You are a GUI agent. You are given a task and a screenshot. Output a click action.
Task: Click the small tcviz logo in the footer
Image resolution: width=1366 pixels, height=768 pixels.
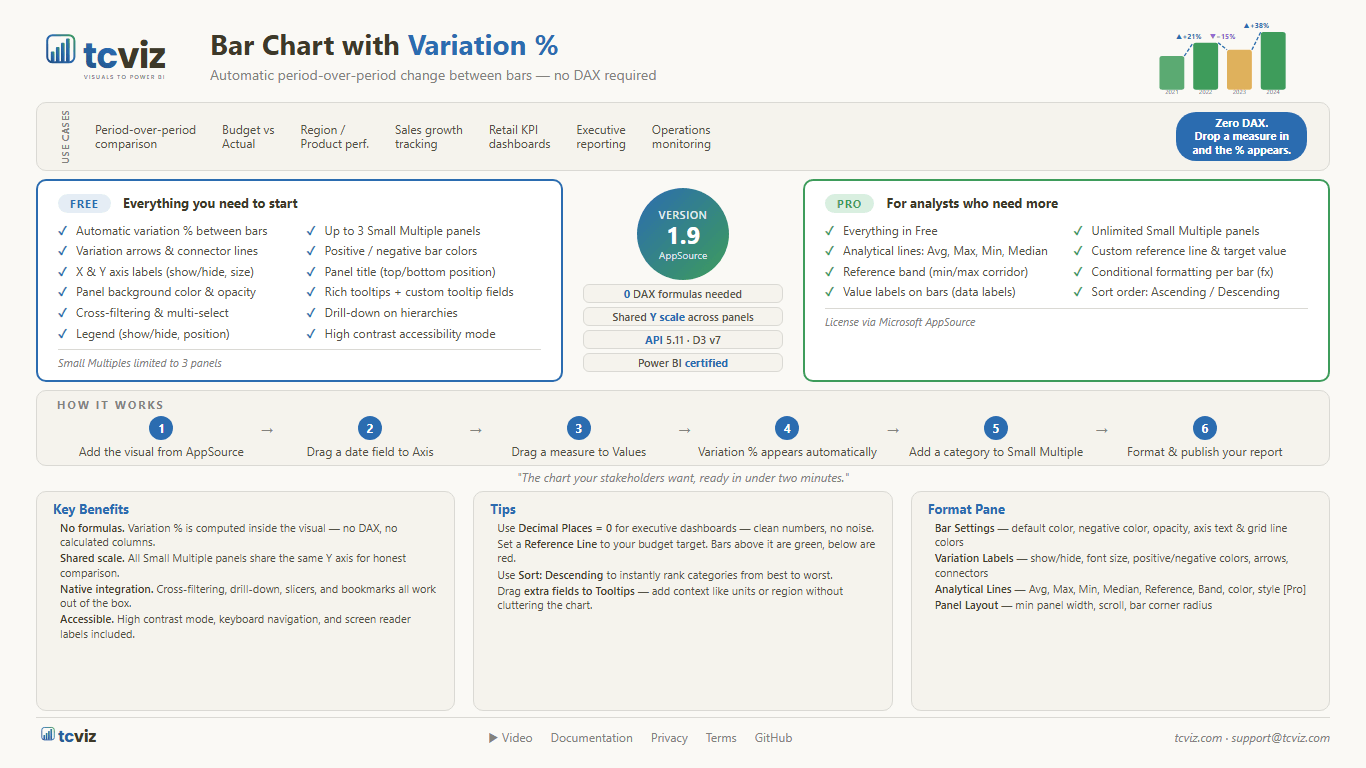tap(69, 736)
